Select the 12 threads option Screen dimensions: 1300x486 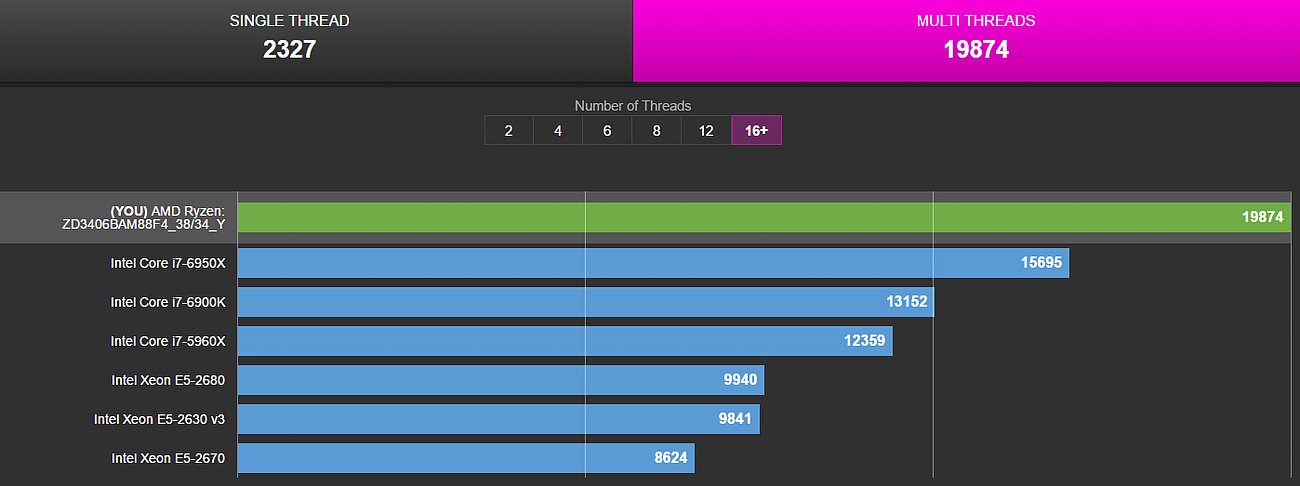point(706,131)
